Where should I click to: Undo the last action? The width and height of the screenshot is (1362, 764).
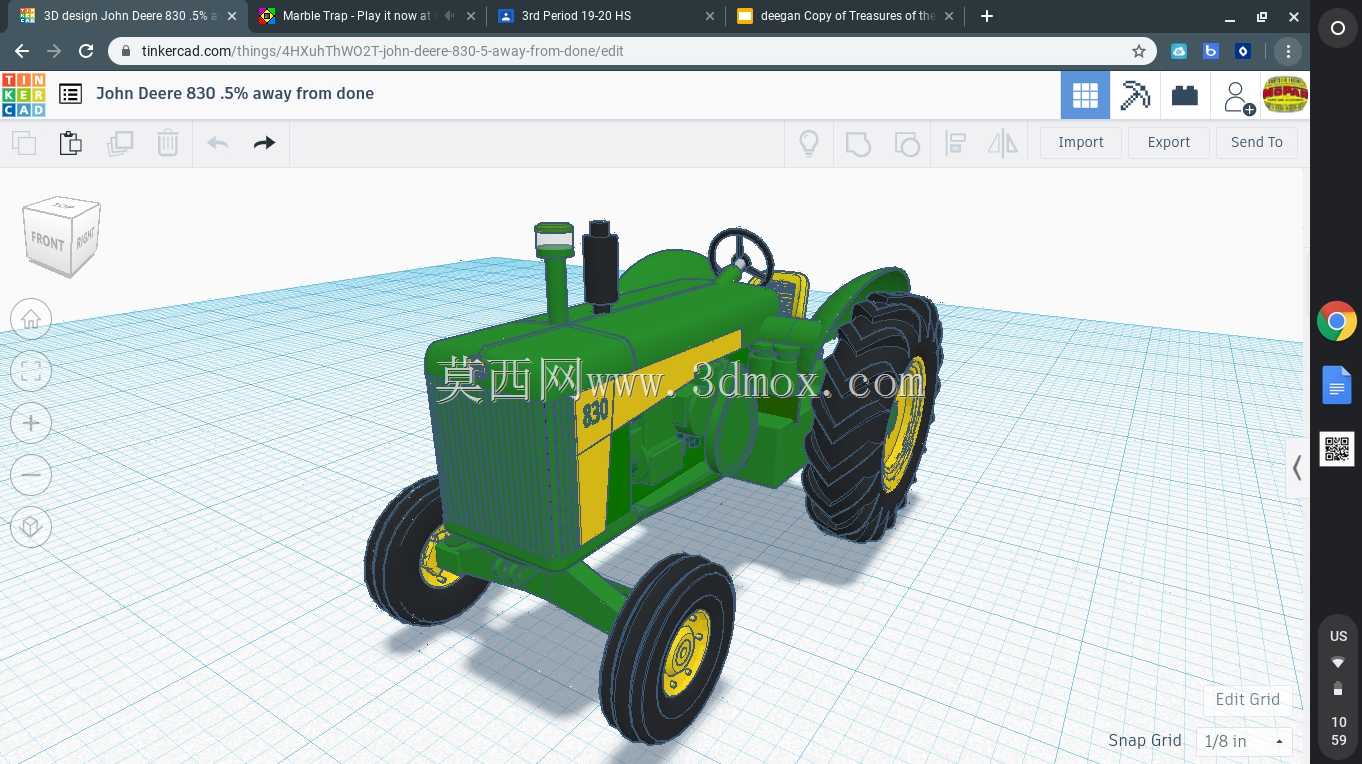(218, 143)
